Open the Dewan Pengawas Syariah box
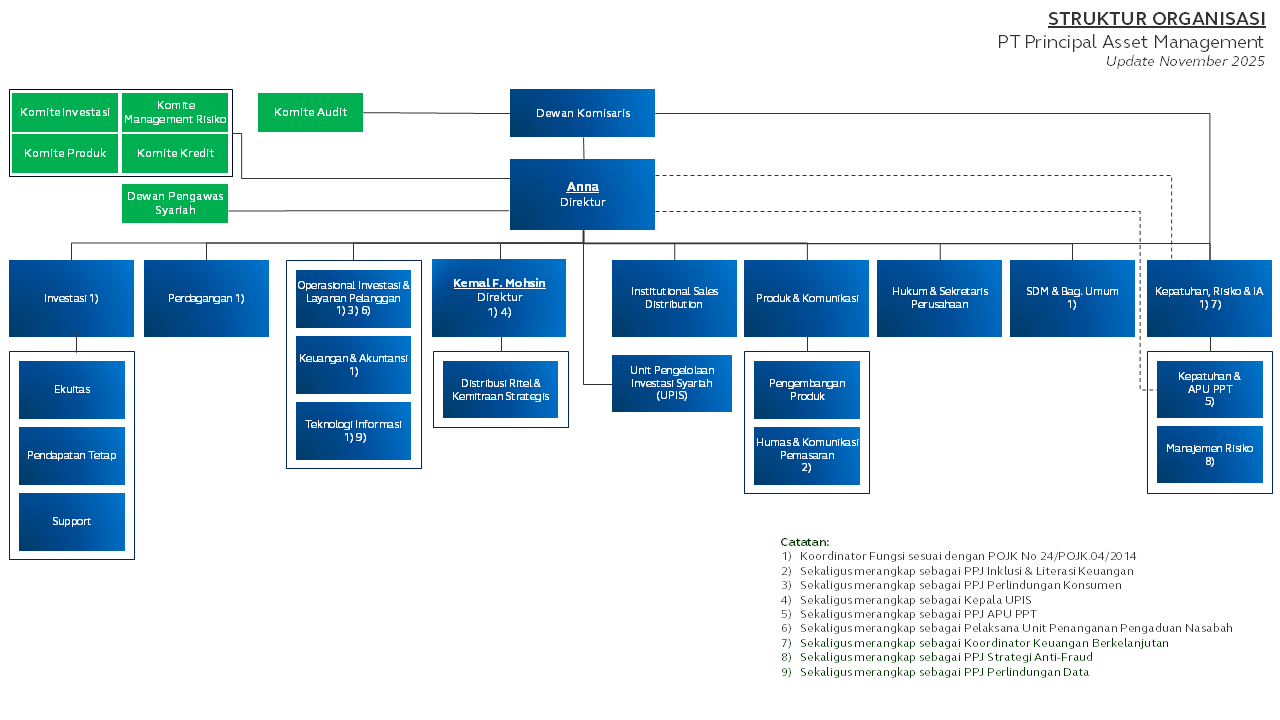The image size is (1280, 720). pyautogui.click(x=175, y=203)
